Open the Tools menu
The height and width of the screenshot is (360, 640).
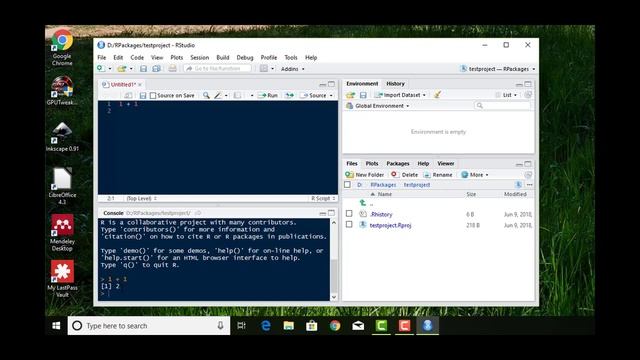coord(291,58)
